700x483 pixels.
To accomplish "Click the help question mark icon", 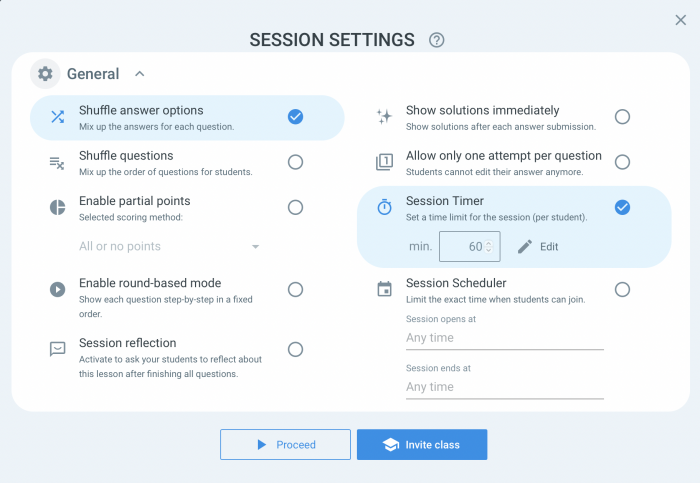I will click(x=436, y=40).
